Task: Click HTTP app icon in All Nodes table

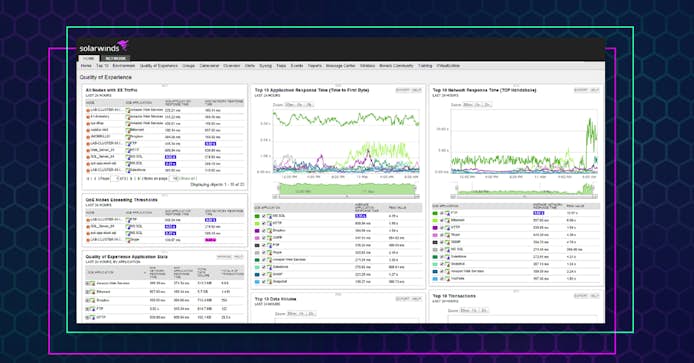Action: click(128, 150)
